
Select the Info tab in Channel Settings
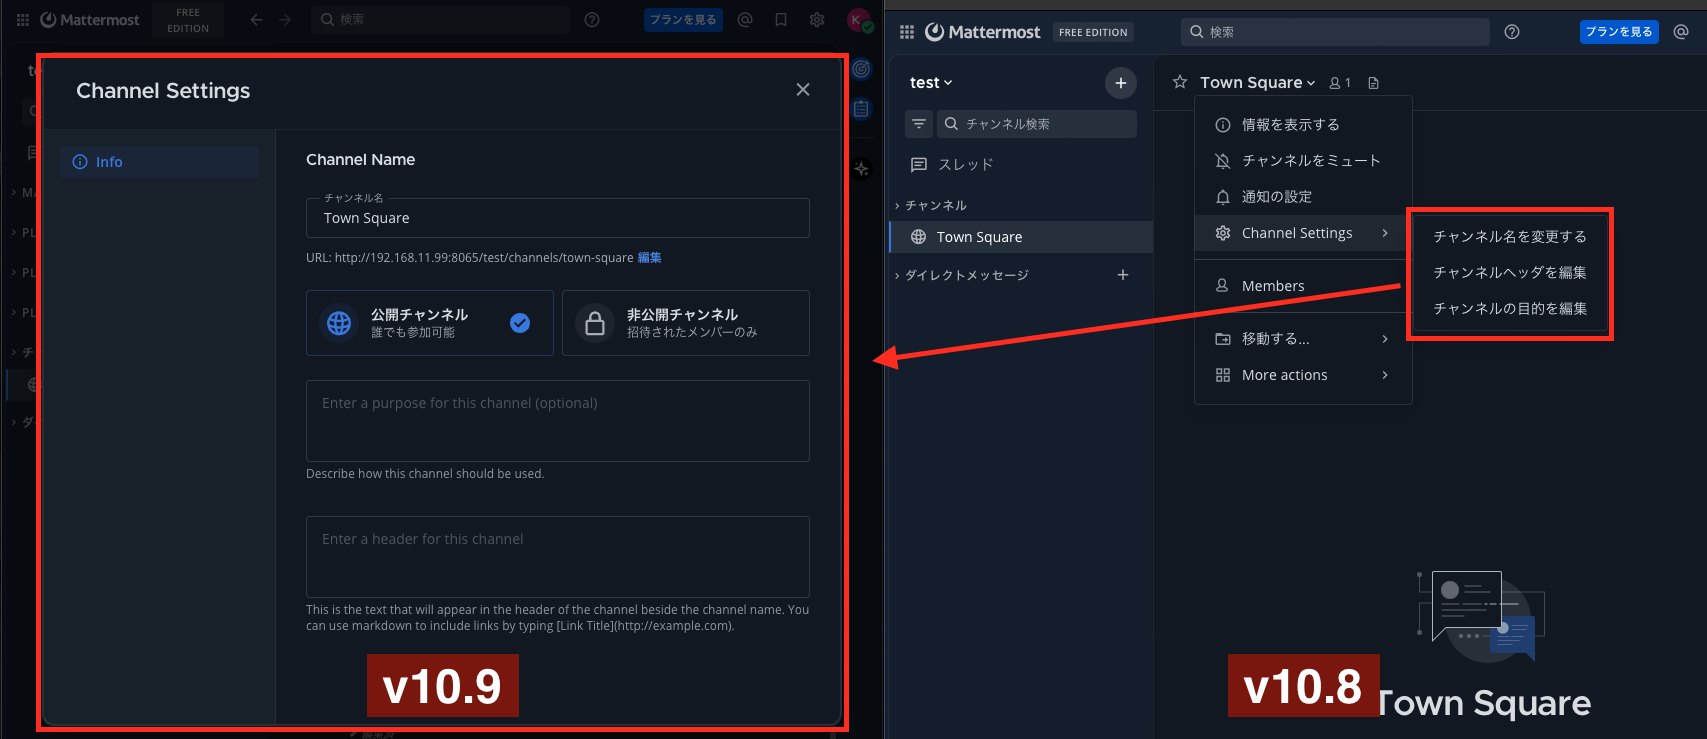tap(160, 162)
